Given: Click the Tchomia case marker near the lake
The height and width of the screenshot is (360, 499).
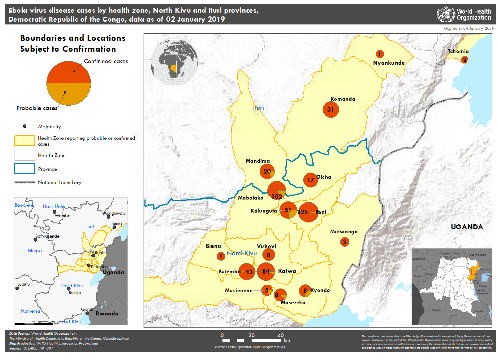Looking at the screenshot, I should [464, 60].
